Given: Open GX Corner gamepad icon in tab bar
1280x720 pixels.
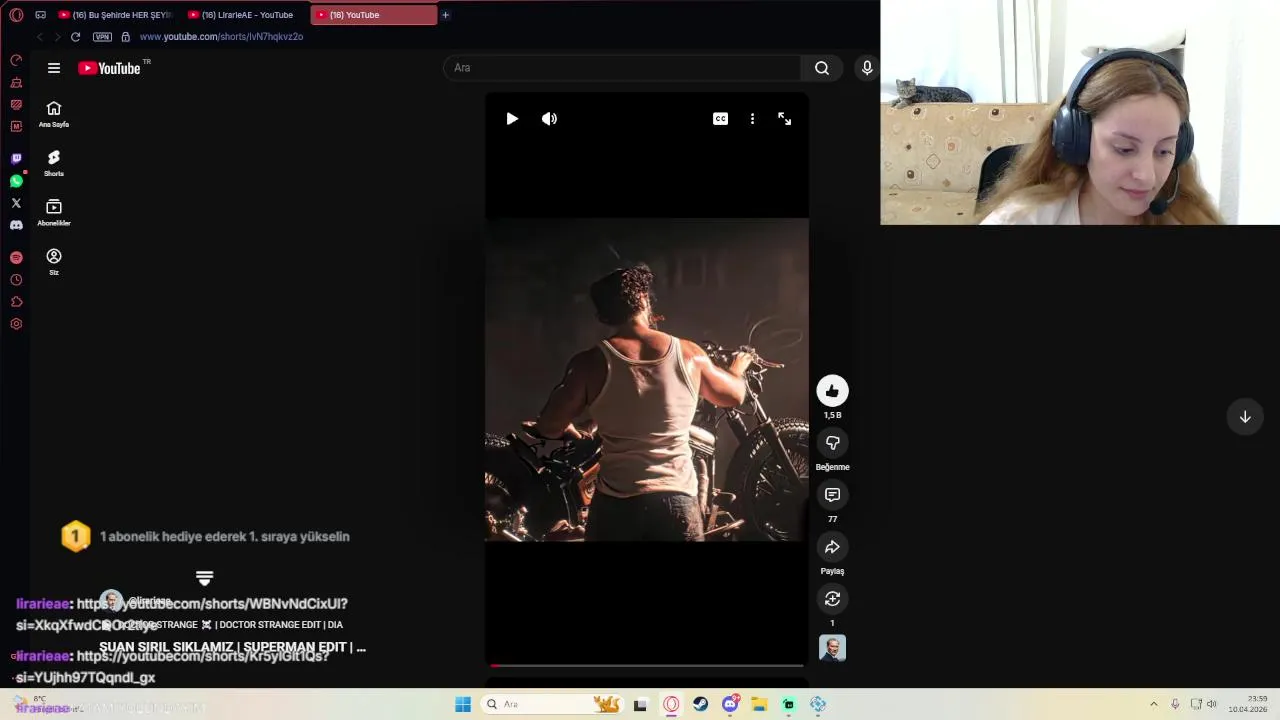Looking at the screenshot, I should point(40,15).
